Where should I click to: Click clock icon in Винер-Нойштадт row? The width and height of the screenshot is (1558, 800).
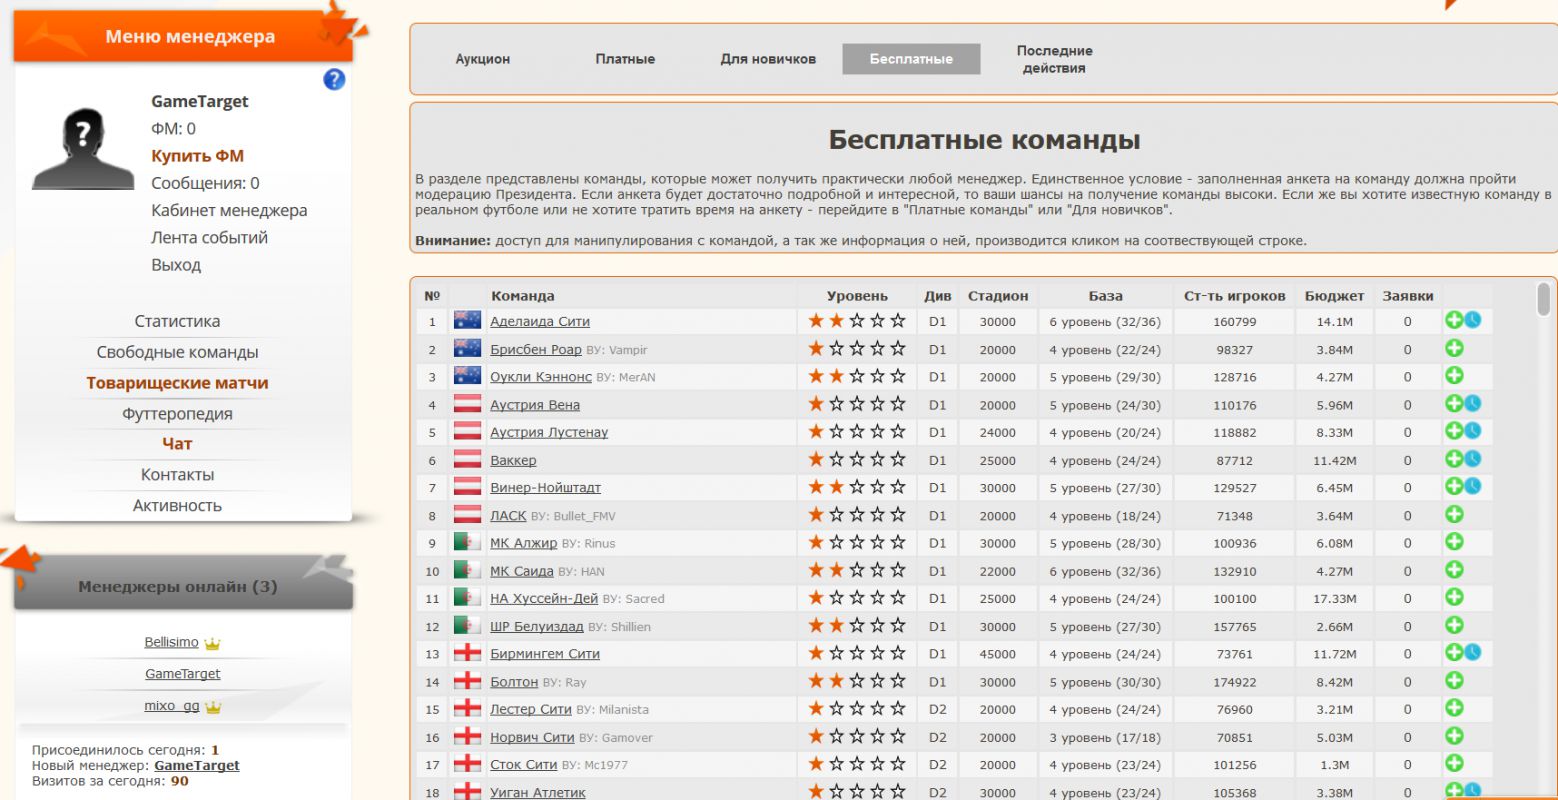tap(1472, 487)
